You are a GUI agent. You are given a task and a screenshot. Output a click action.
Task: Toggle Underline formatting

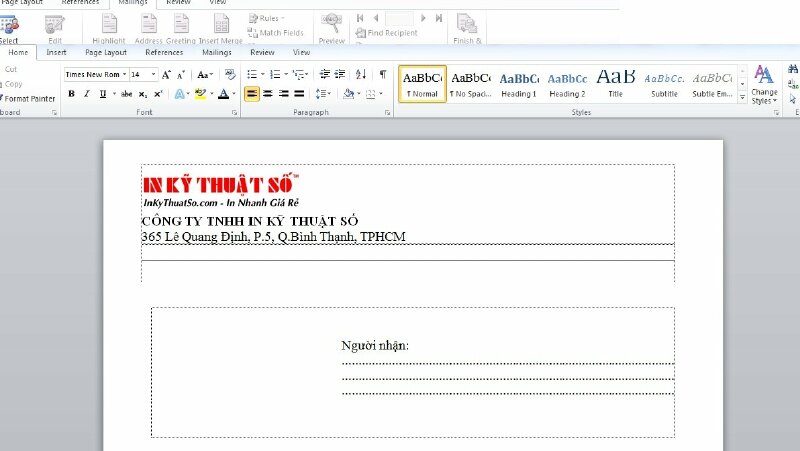pos(103,94)
